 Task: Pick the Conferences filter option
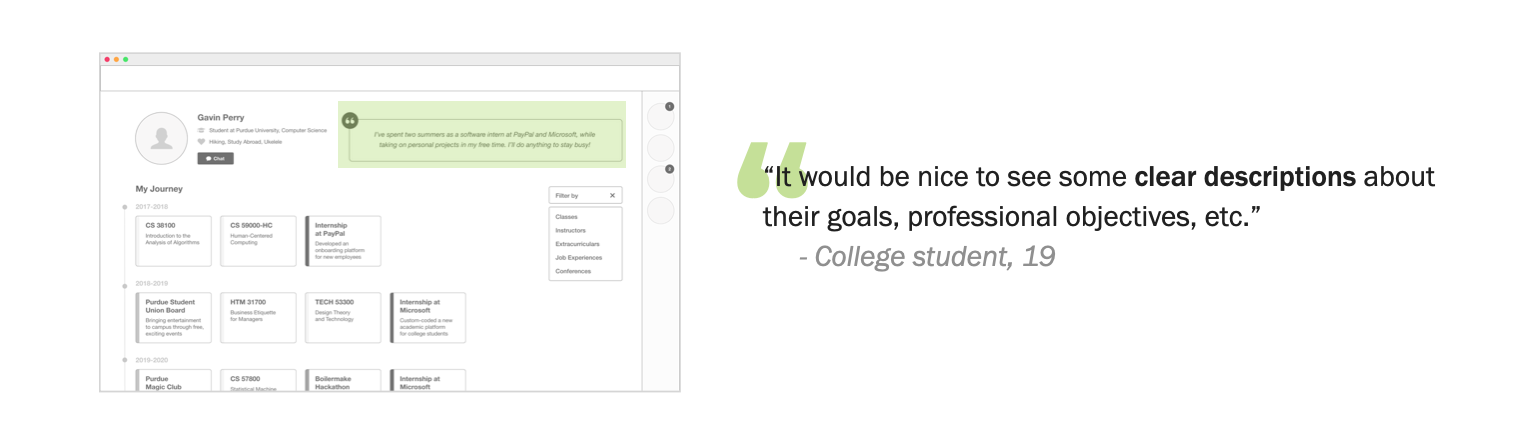573,271
